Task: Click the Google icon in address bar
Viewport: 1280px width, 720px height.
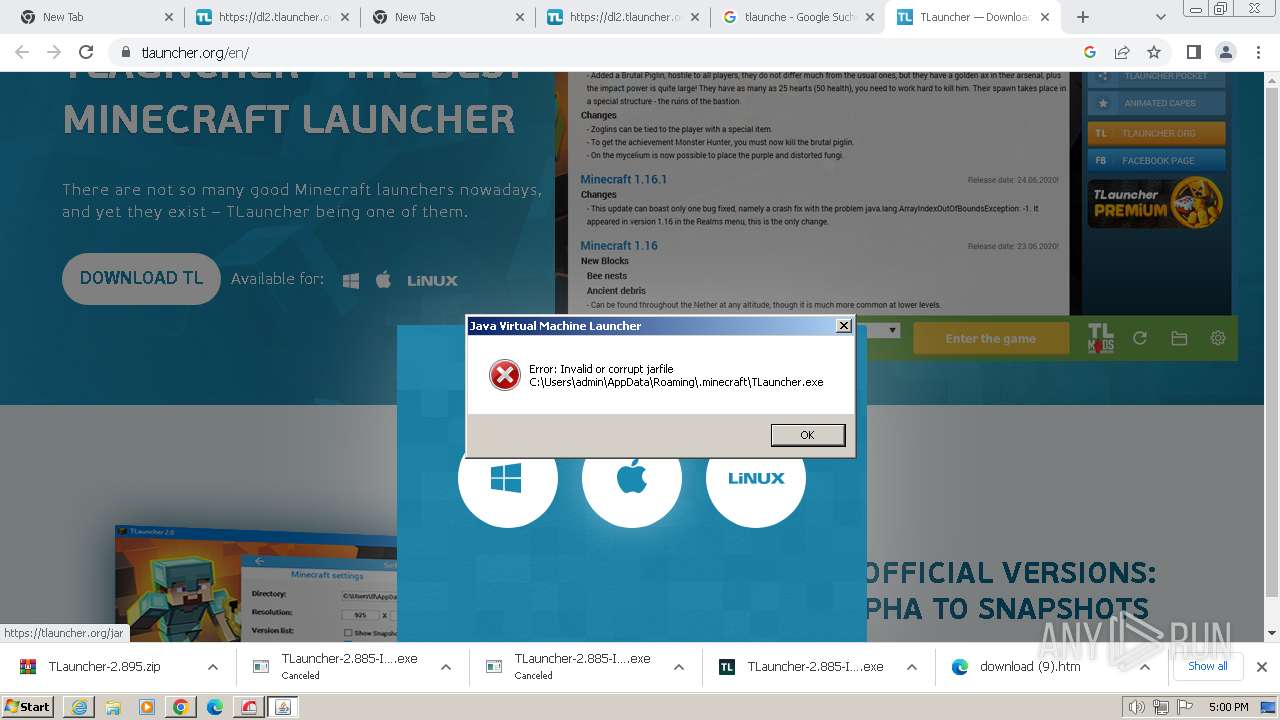Action: [1090, 53]
